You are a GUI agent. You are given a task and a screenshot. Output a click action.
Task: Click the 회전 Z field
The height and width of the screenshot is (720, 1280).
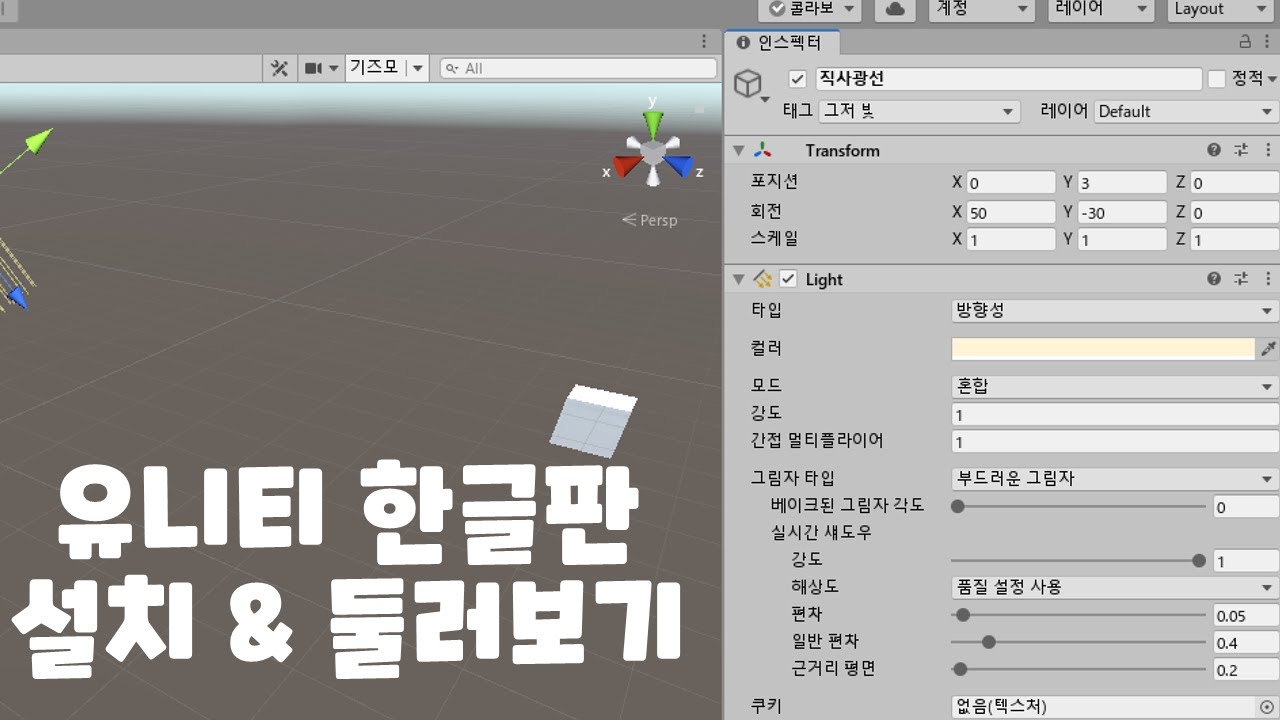click(x=1234, y=212)
